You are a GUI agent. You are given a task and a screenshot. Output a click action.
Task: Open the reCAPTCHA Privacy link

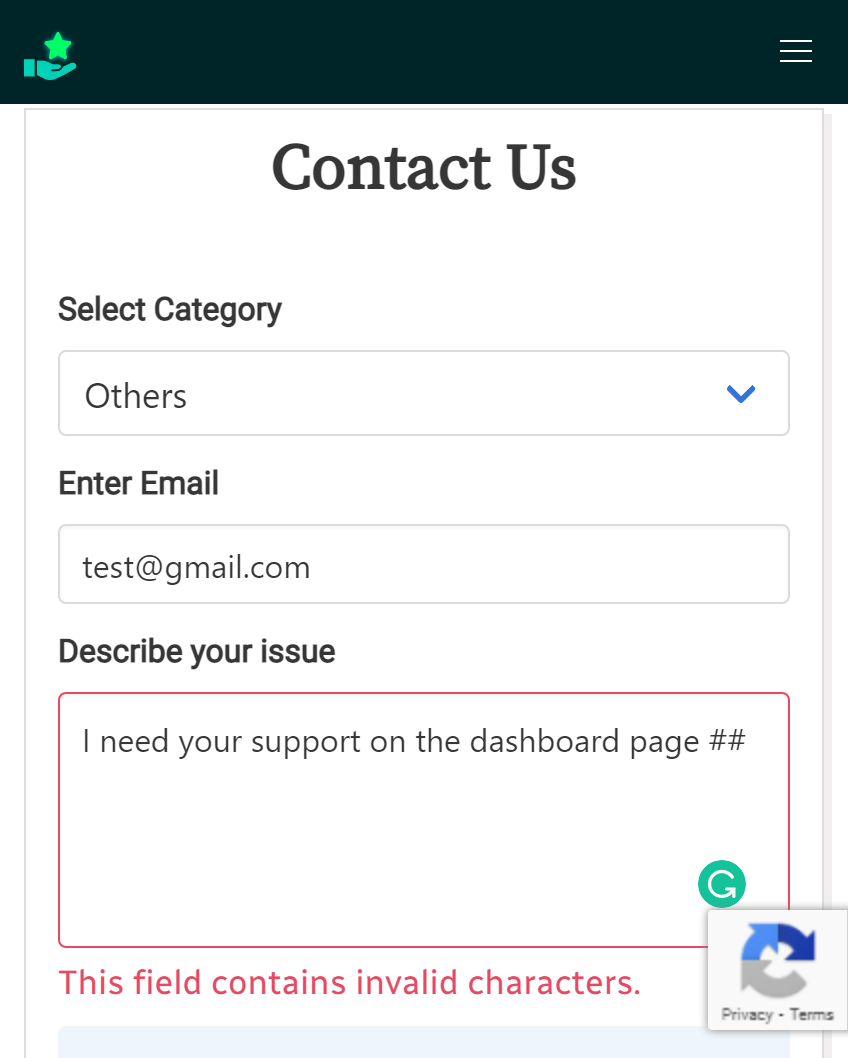coord(746,1014)
